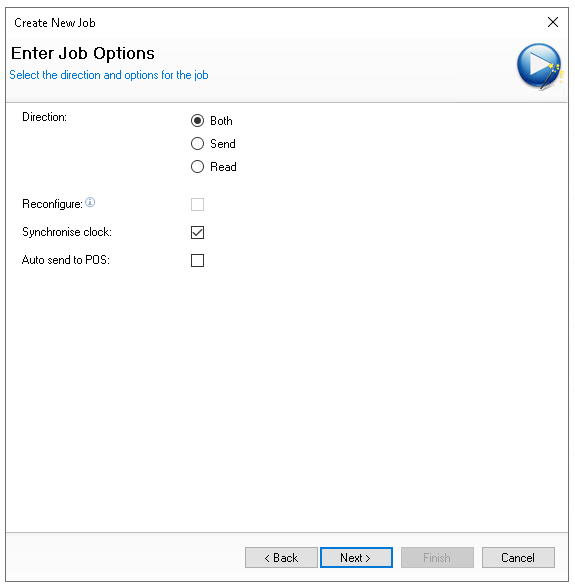The width and height of the screenshot is (575, 587).
Task: Close the Create New Job dialog
Action: point(553,22)
